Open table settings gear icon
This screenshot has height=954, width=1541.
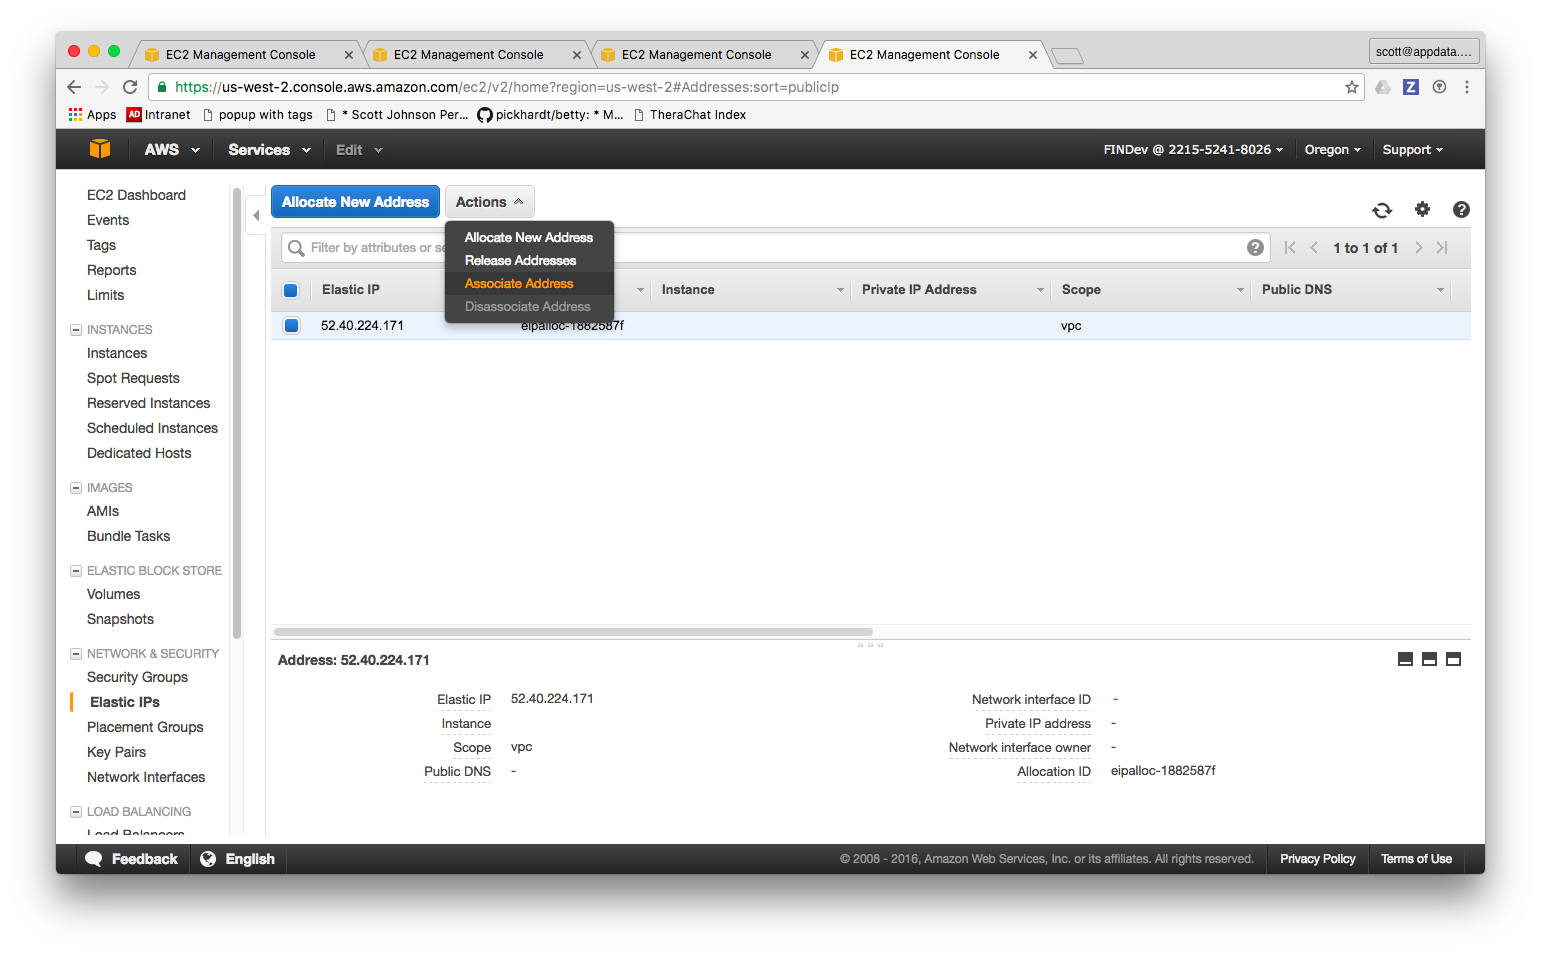[x=1422, y=209]
